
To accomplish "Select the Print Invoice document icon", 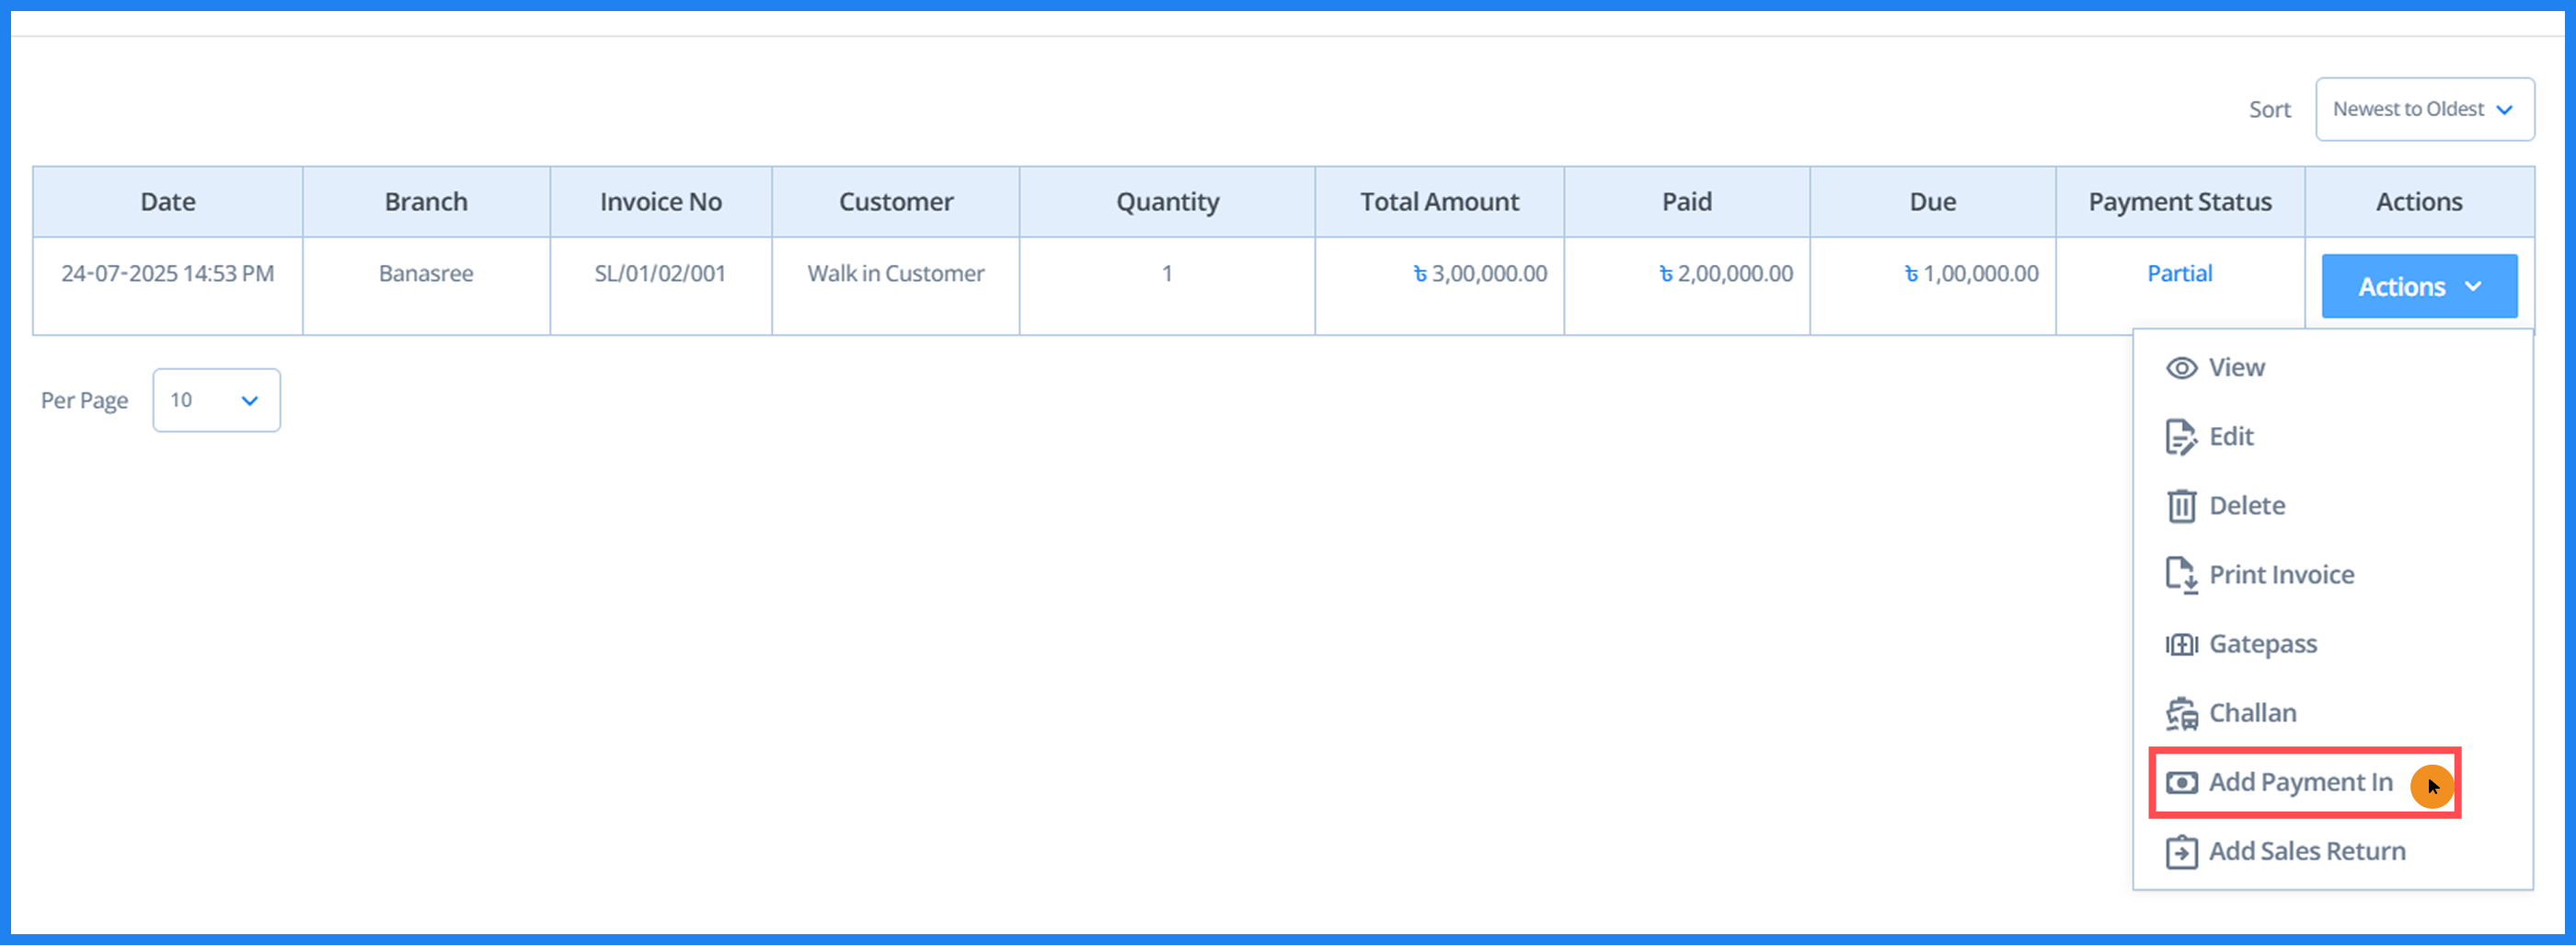I will point(2182,575).
